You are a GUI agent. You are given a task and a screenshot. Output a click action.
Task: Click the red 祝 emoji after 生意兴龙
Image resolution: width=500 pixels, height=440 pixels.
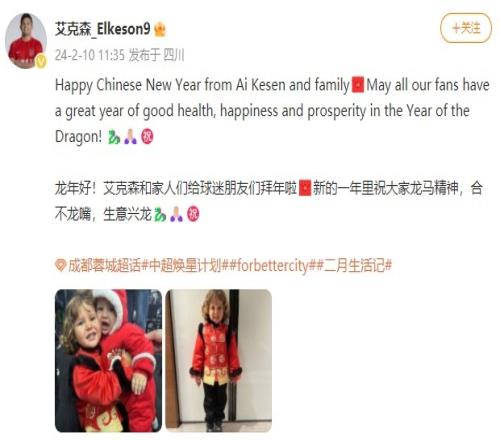pyautogui.click(x=193, y=214)
